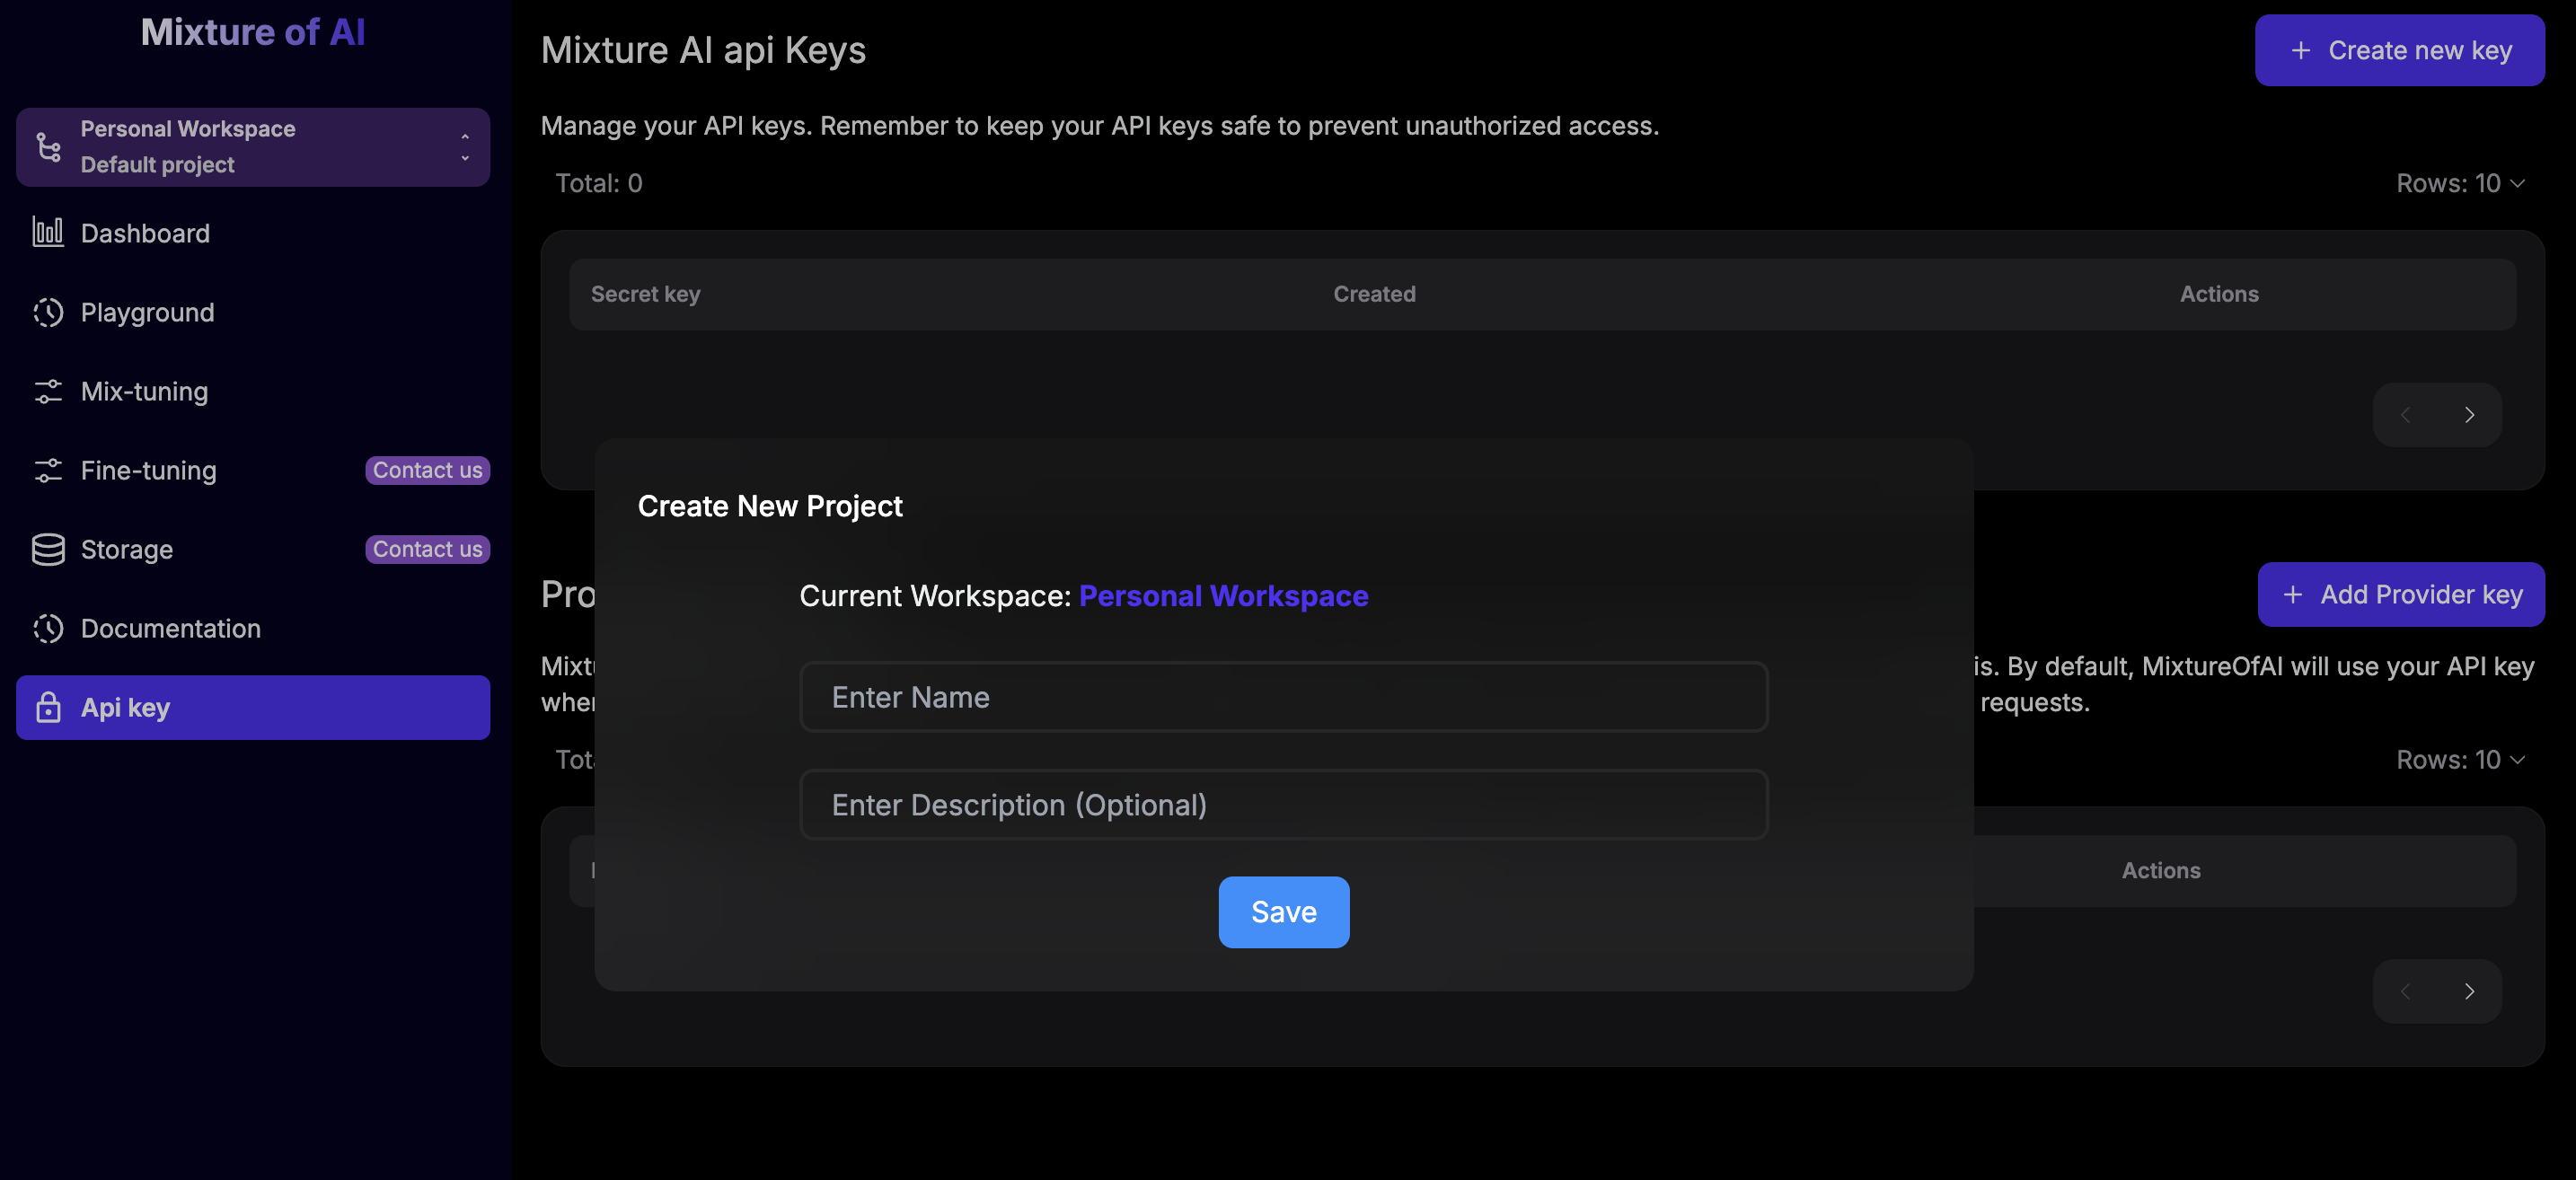Click the workspace branch icon
Image resolution: width=2576 pixels, height=1180 pixels.
(x=48, y=147)
